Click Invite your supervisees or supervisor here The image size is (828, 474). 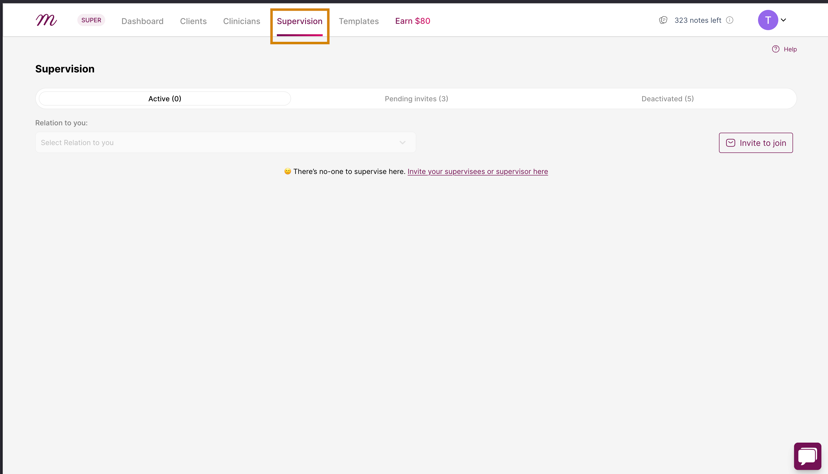coord(477,172)
